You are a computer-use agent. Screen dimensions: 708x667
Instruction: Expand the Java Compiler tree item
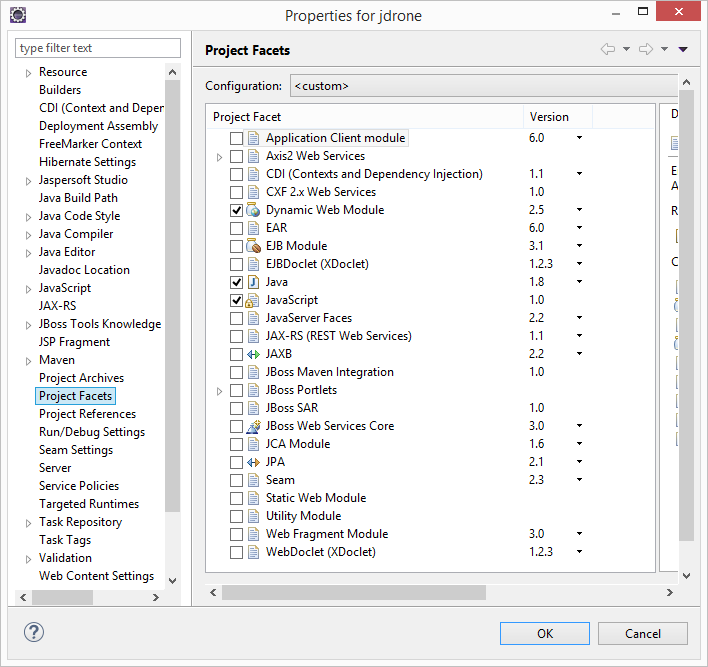[28, 235]
